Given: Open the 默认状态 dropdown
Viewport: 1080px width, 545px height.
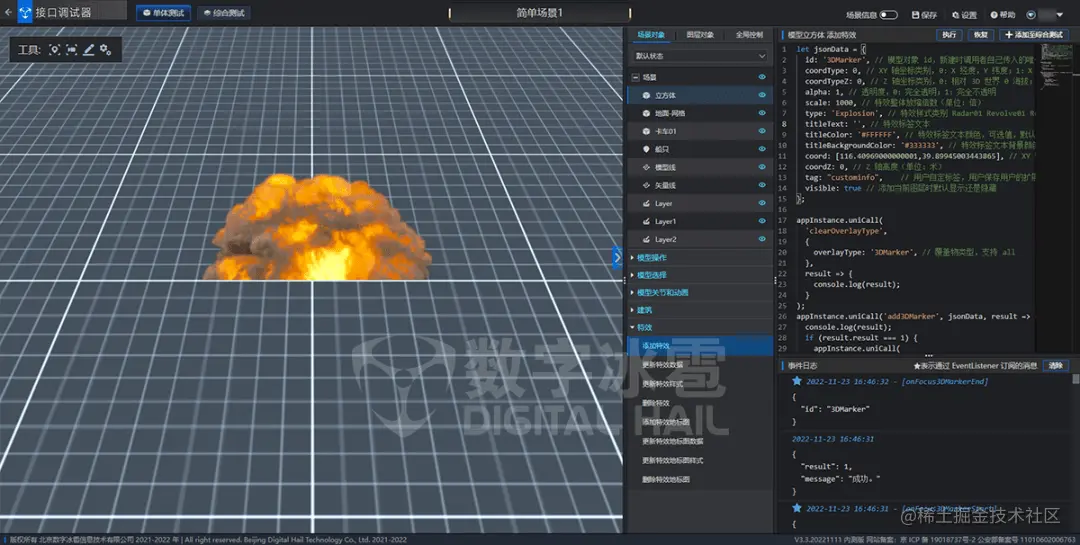Looking at the screenshot, I should tap(700, 56).
